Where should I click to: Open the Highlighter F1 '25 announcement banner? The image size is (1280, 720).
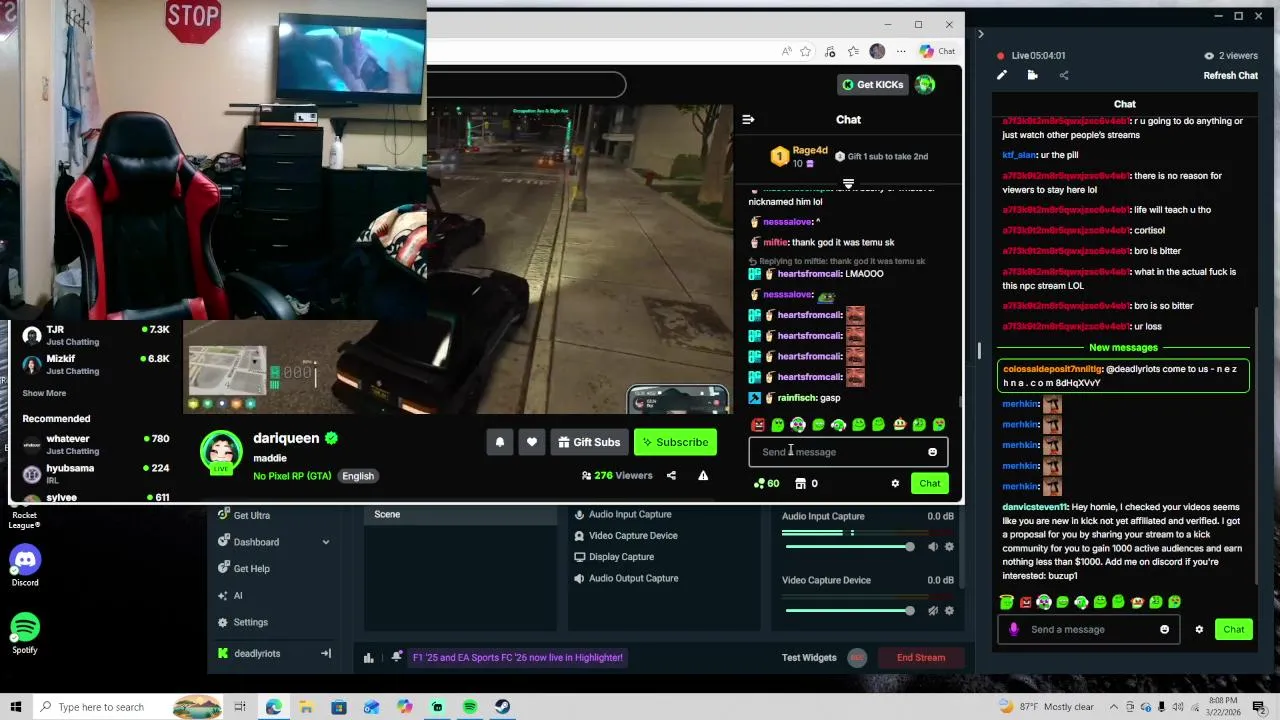click(x=518, y=658)
